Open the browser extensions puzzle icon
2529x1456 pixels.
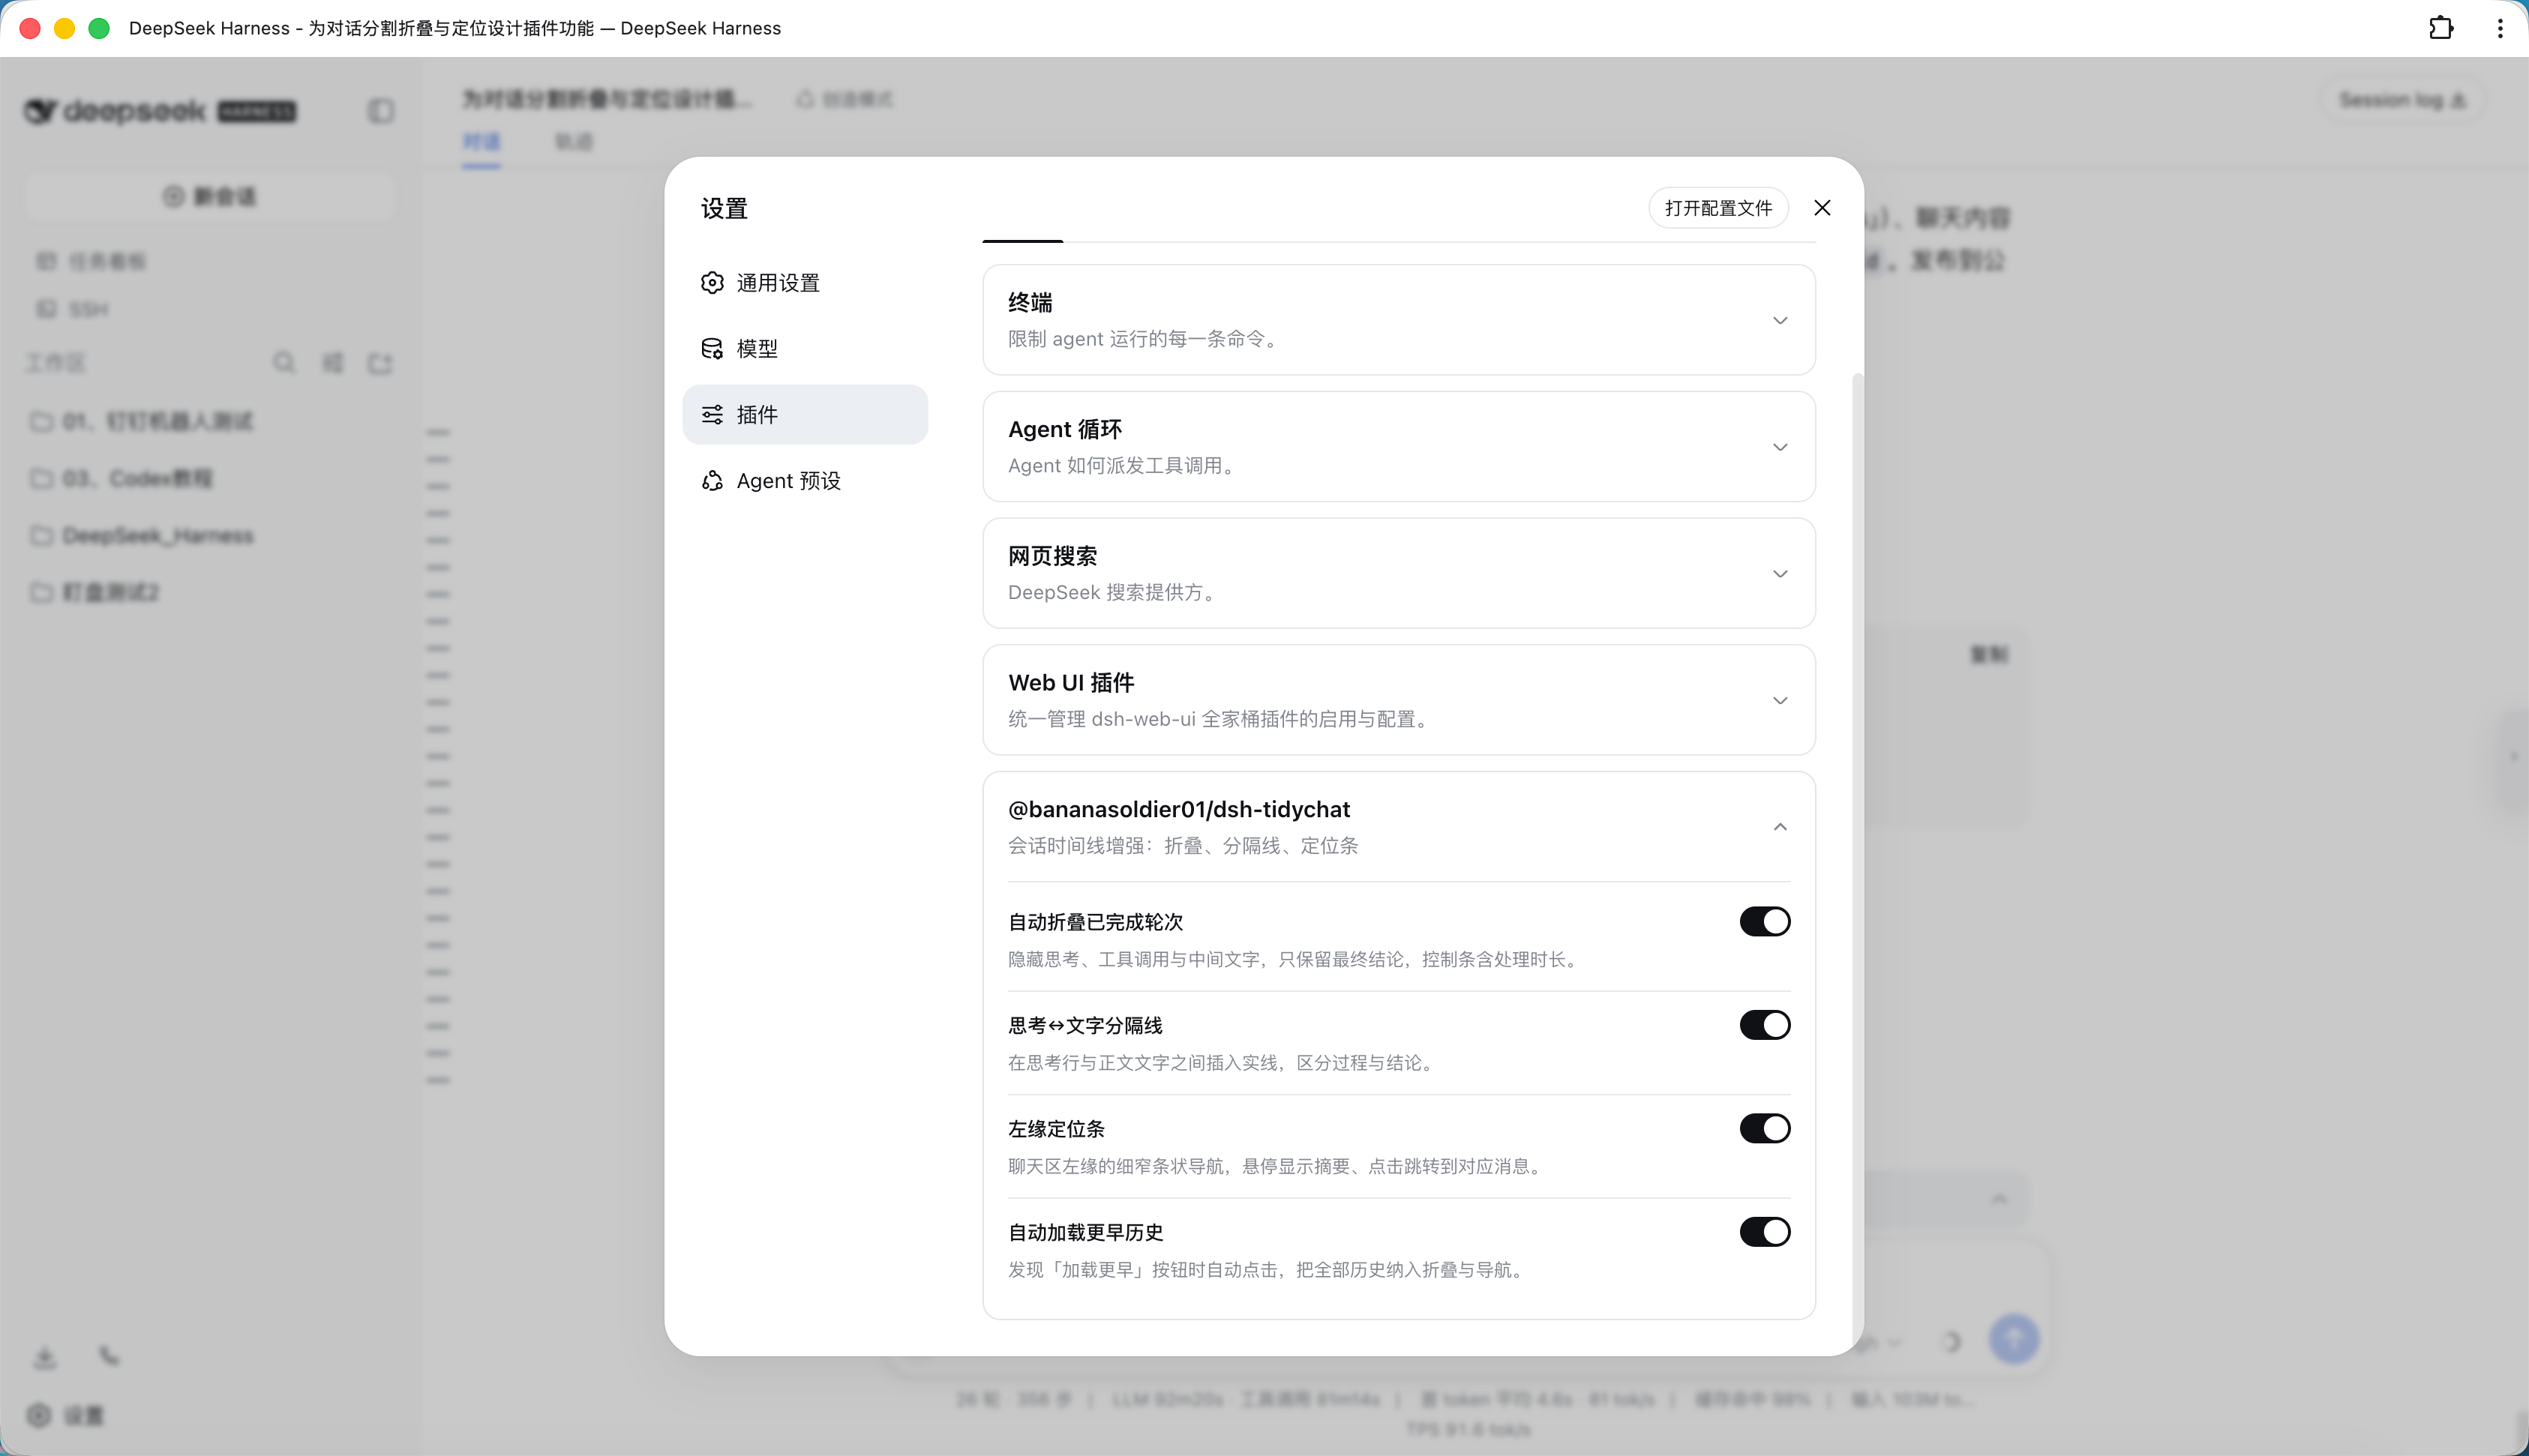coord(2441,28)
